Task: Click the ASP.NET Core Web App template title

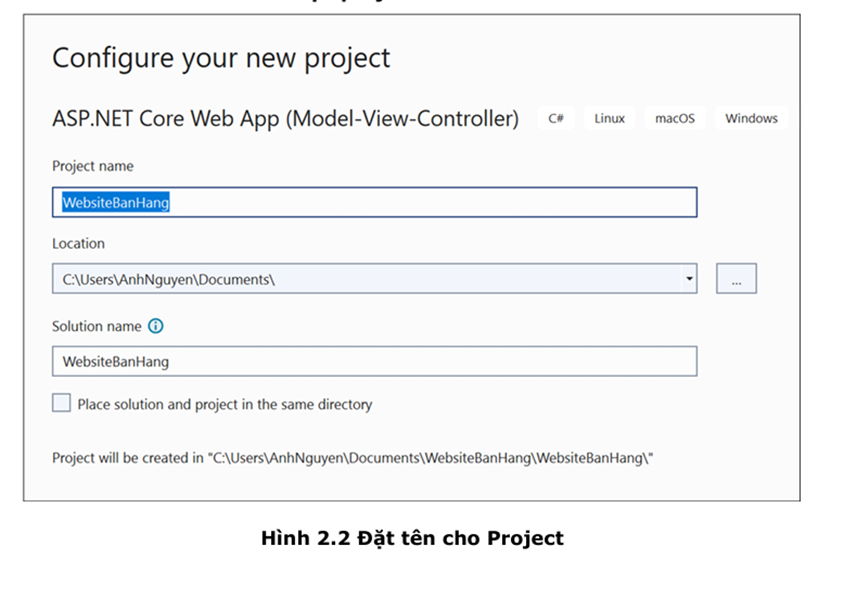Action: [285, 119]
